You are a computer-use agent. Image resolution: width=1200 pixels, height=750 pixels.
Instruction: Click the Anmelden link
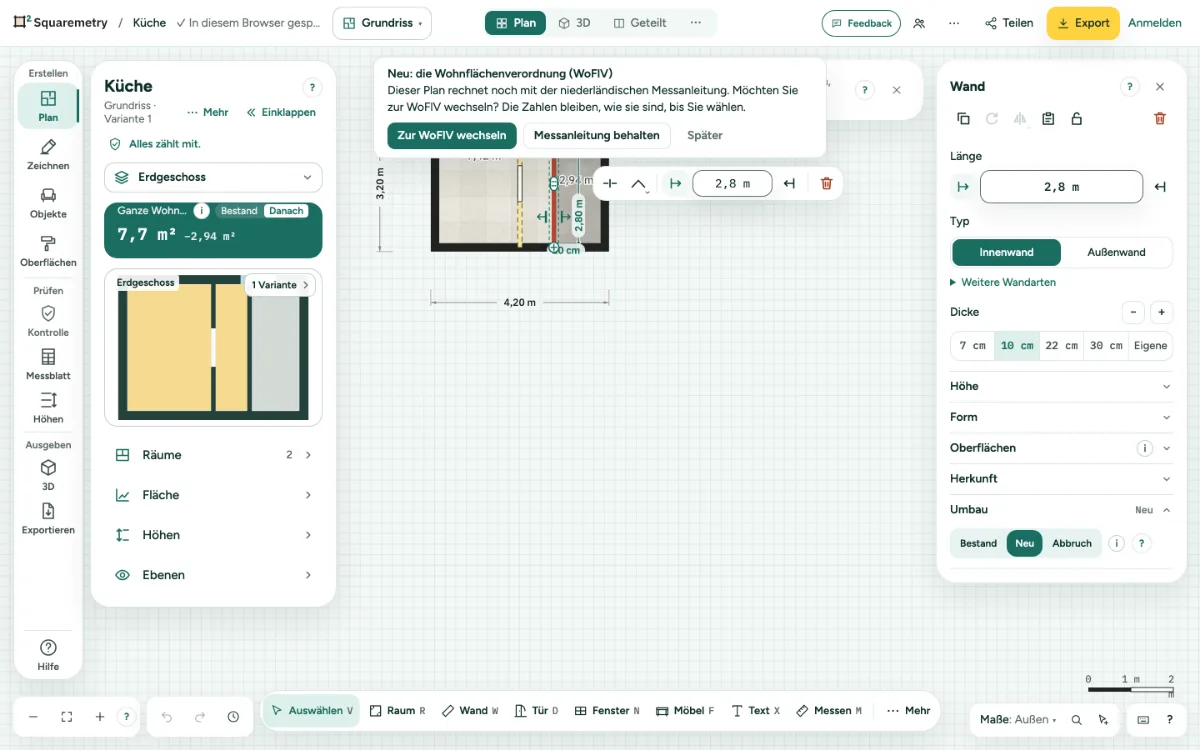pyautogui.click(x=1155, y=23)
